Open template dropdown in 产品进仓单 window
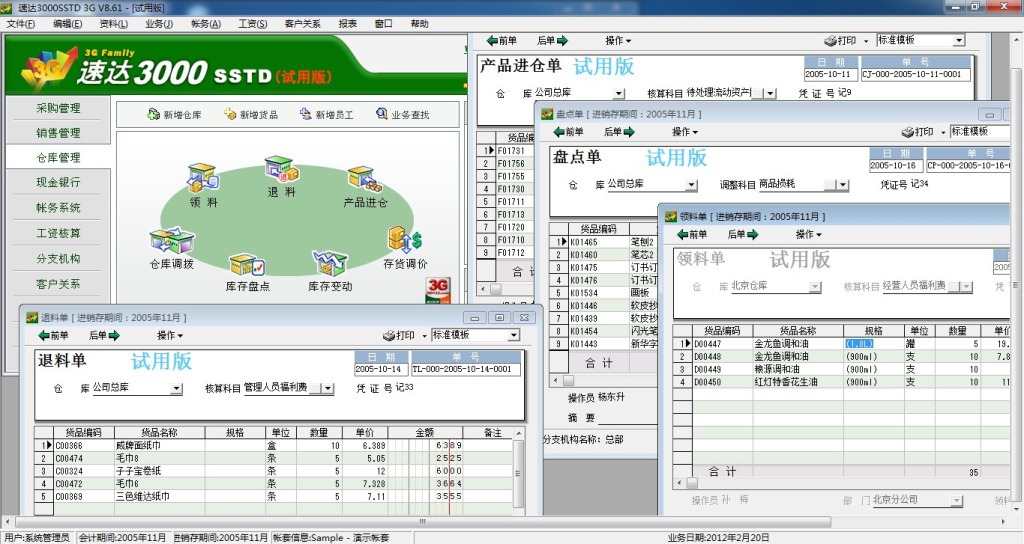The image size is (1024, 544). coord(958,40)
